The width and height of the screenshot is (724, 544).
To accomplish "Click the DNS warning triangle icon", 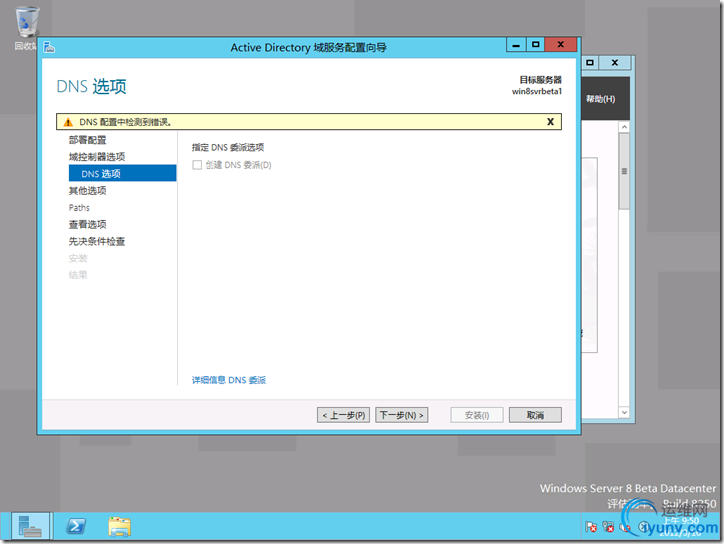I will click(x=68, y=122).
